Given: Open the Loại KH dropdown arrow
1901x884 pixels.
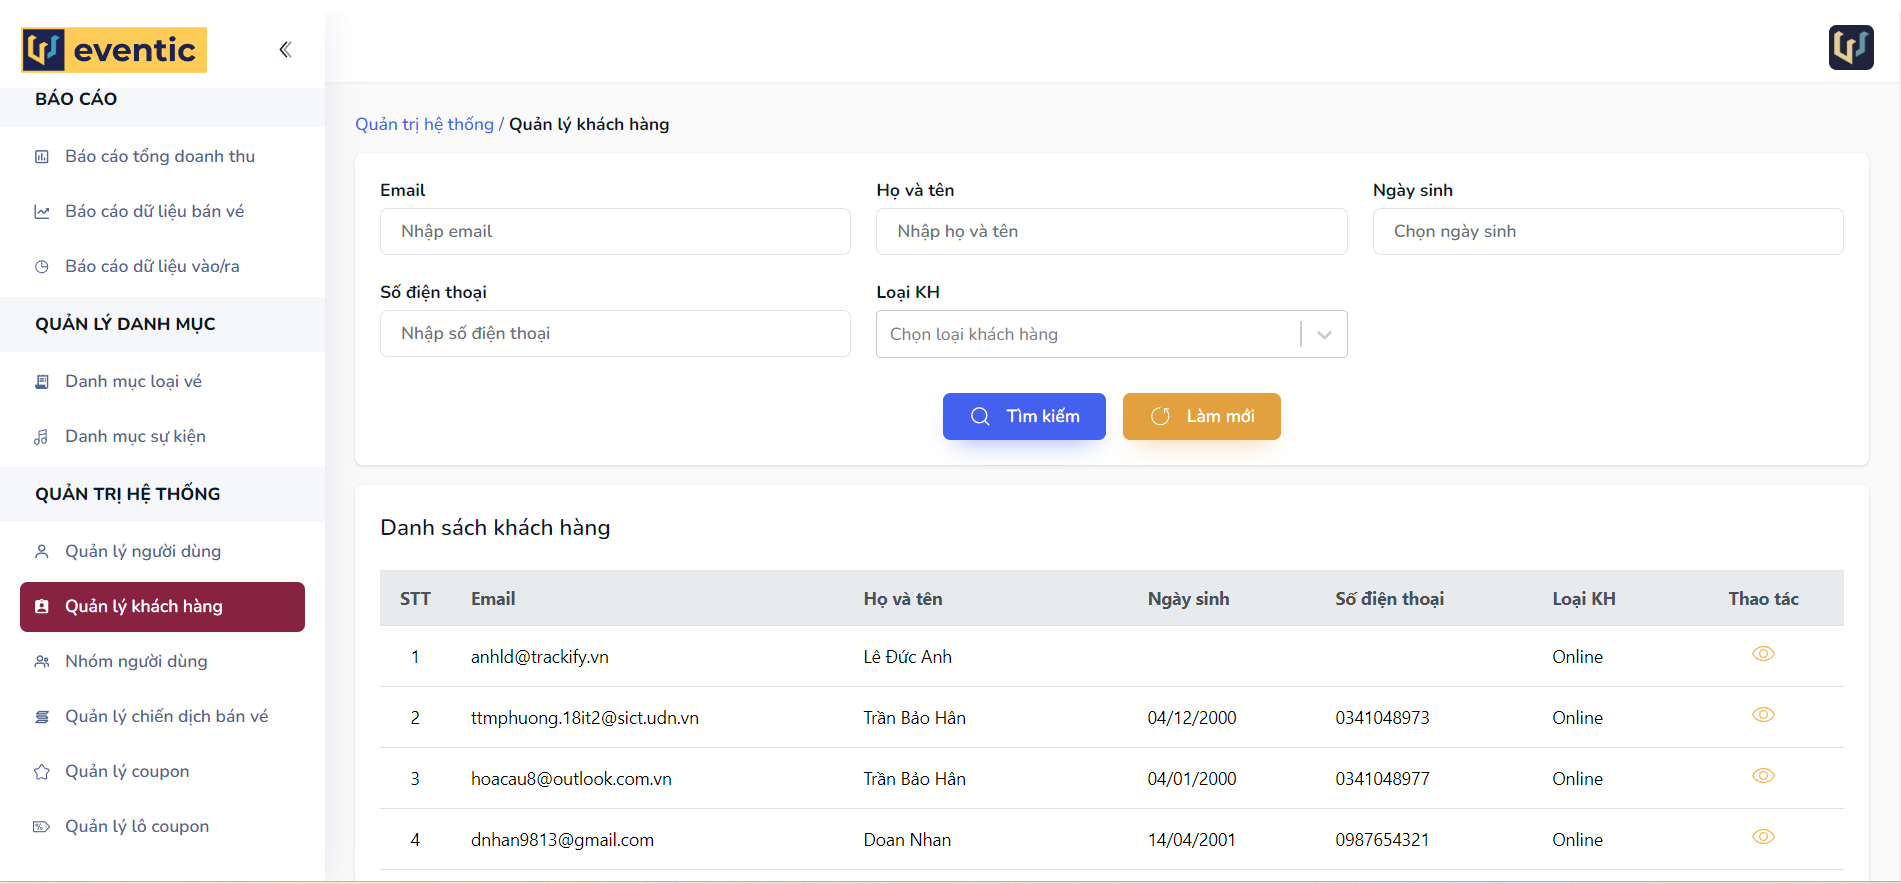Looking at the screenshot, I should click(1324, 335).
